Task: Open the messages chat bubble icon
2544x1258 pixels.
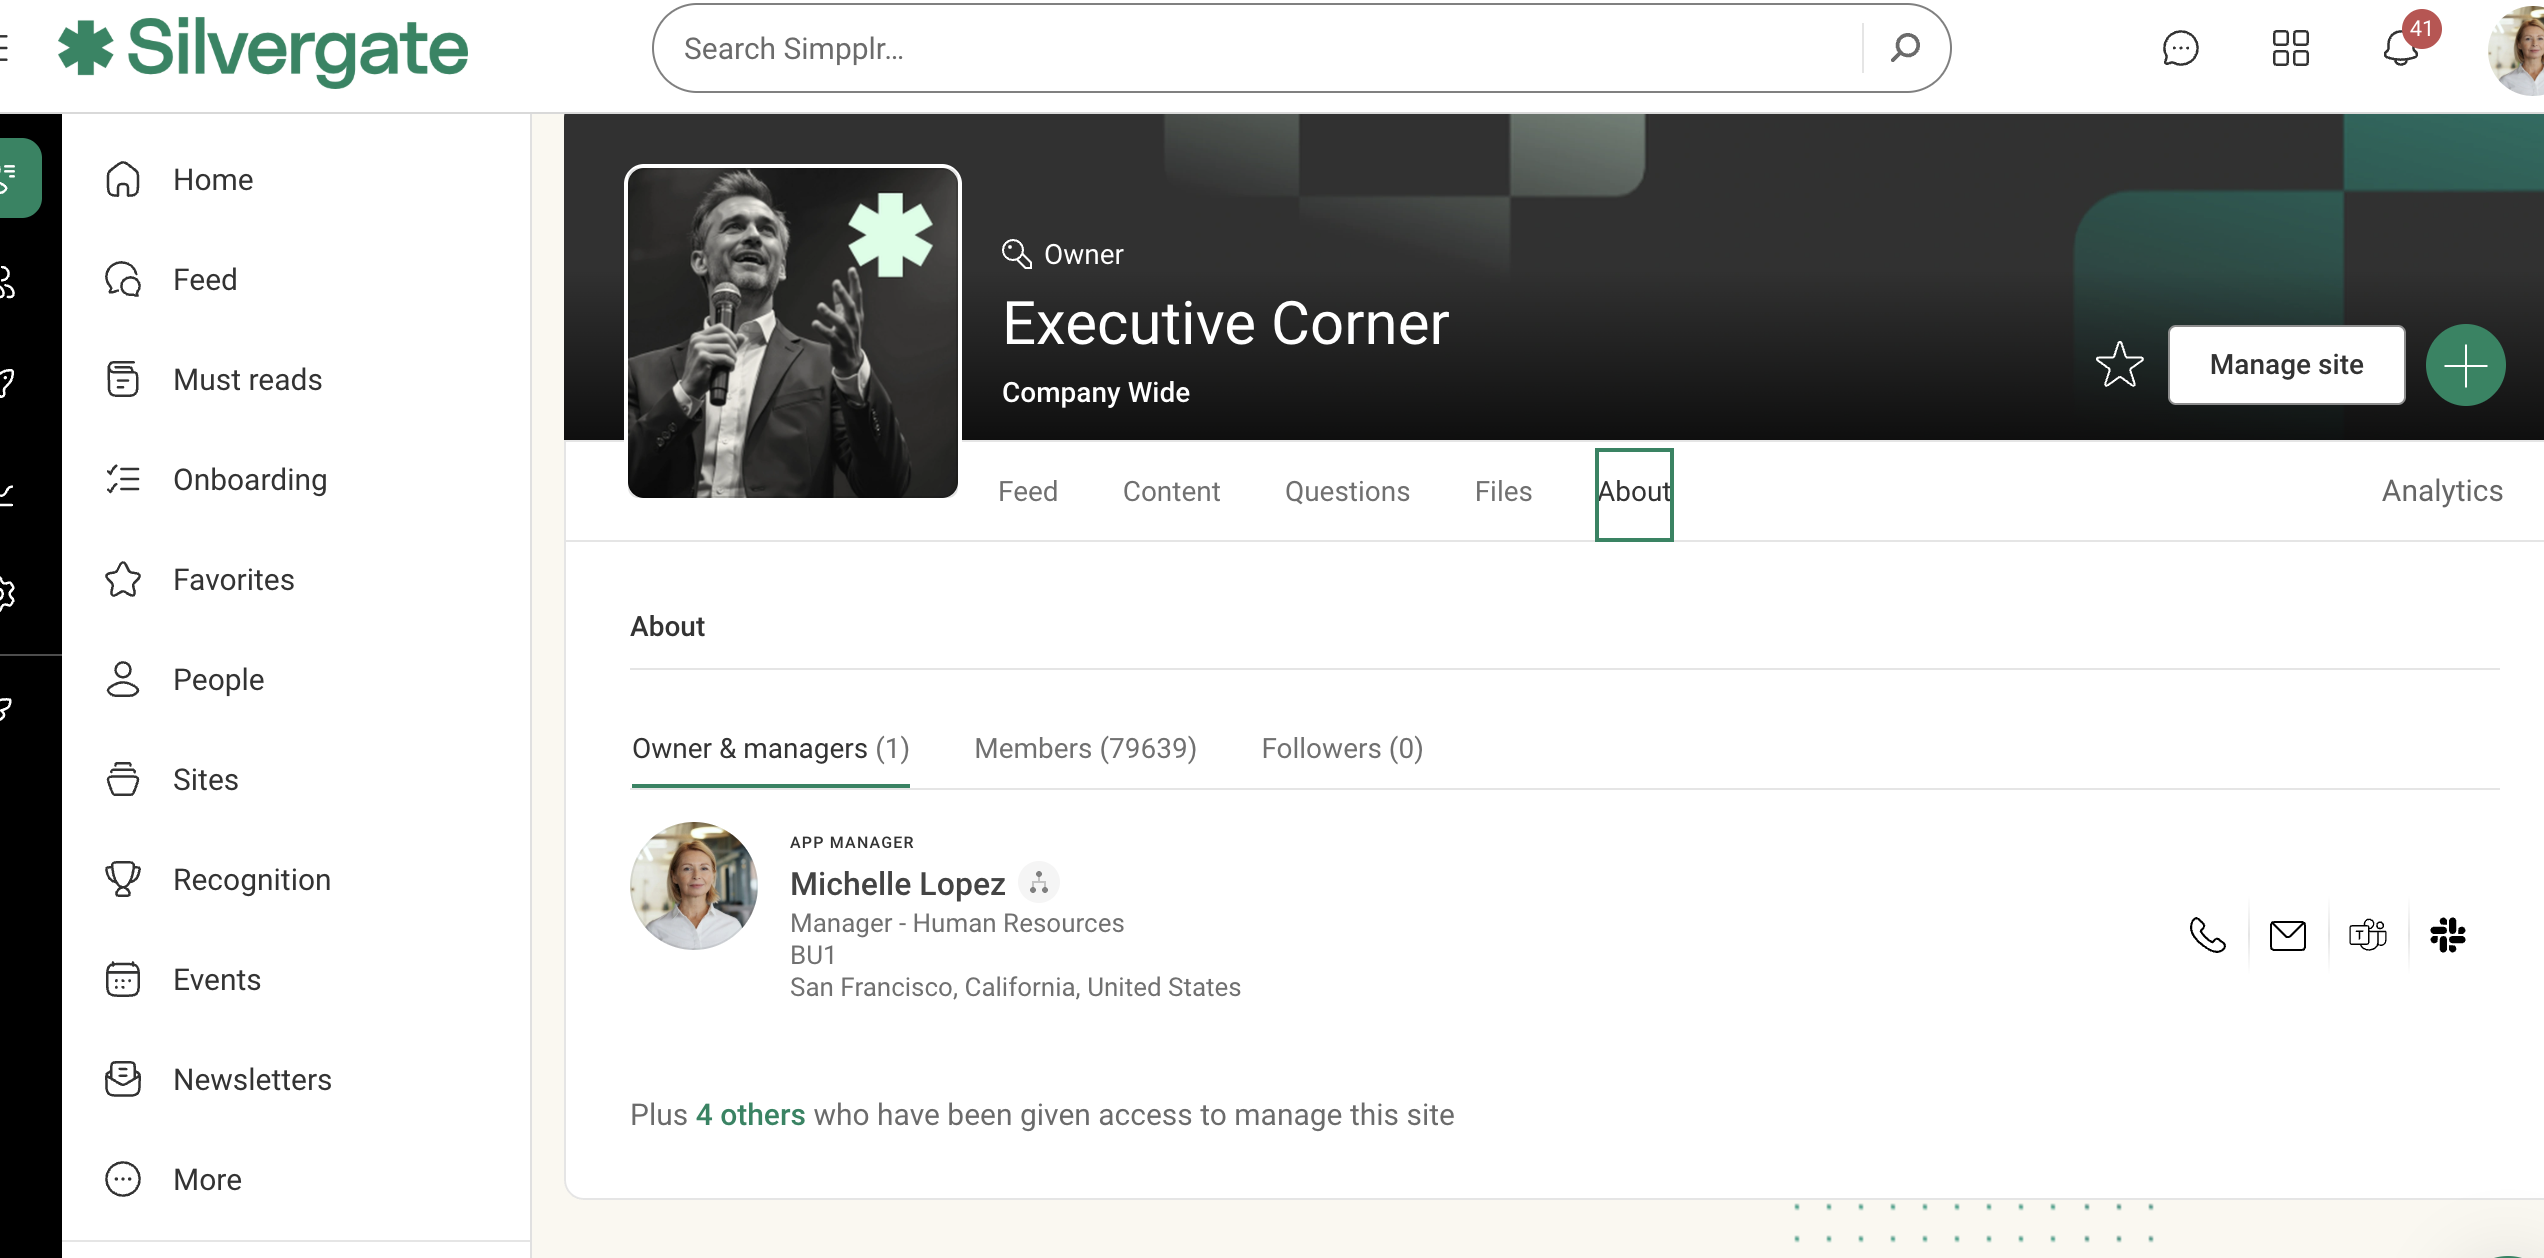Action: pos(2180,48)
